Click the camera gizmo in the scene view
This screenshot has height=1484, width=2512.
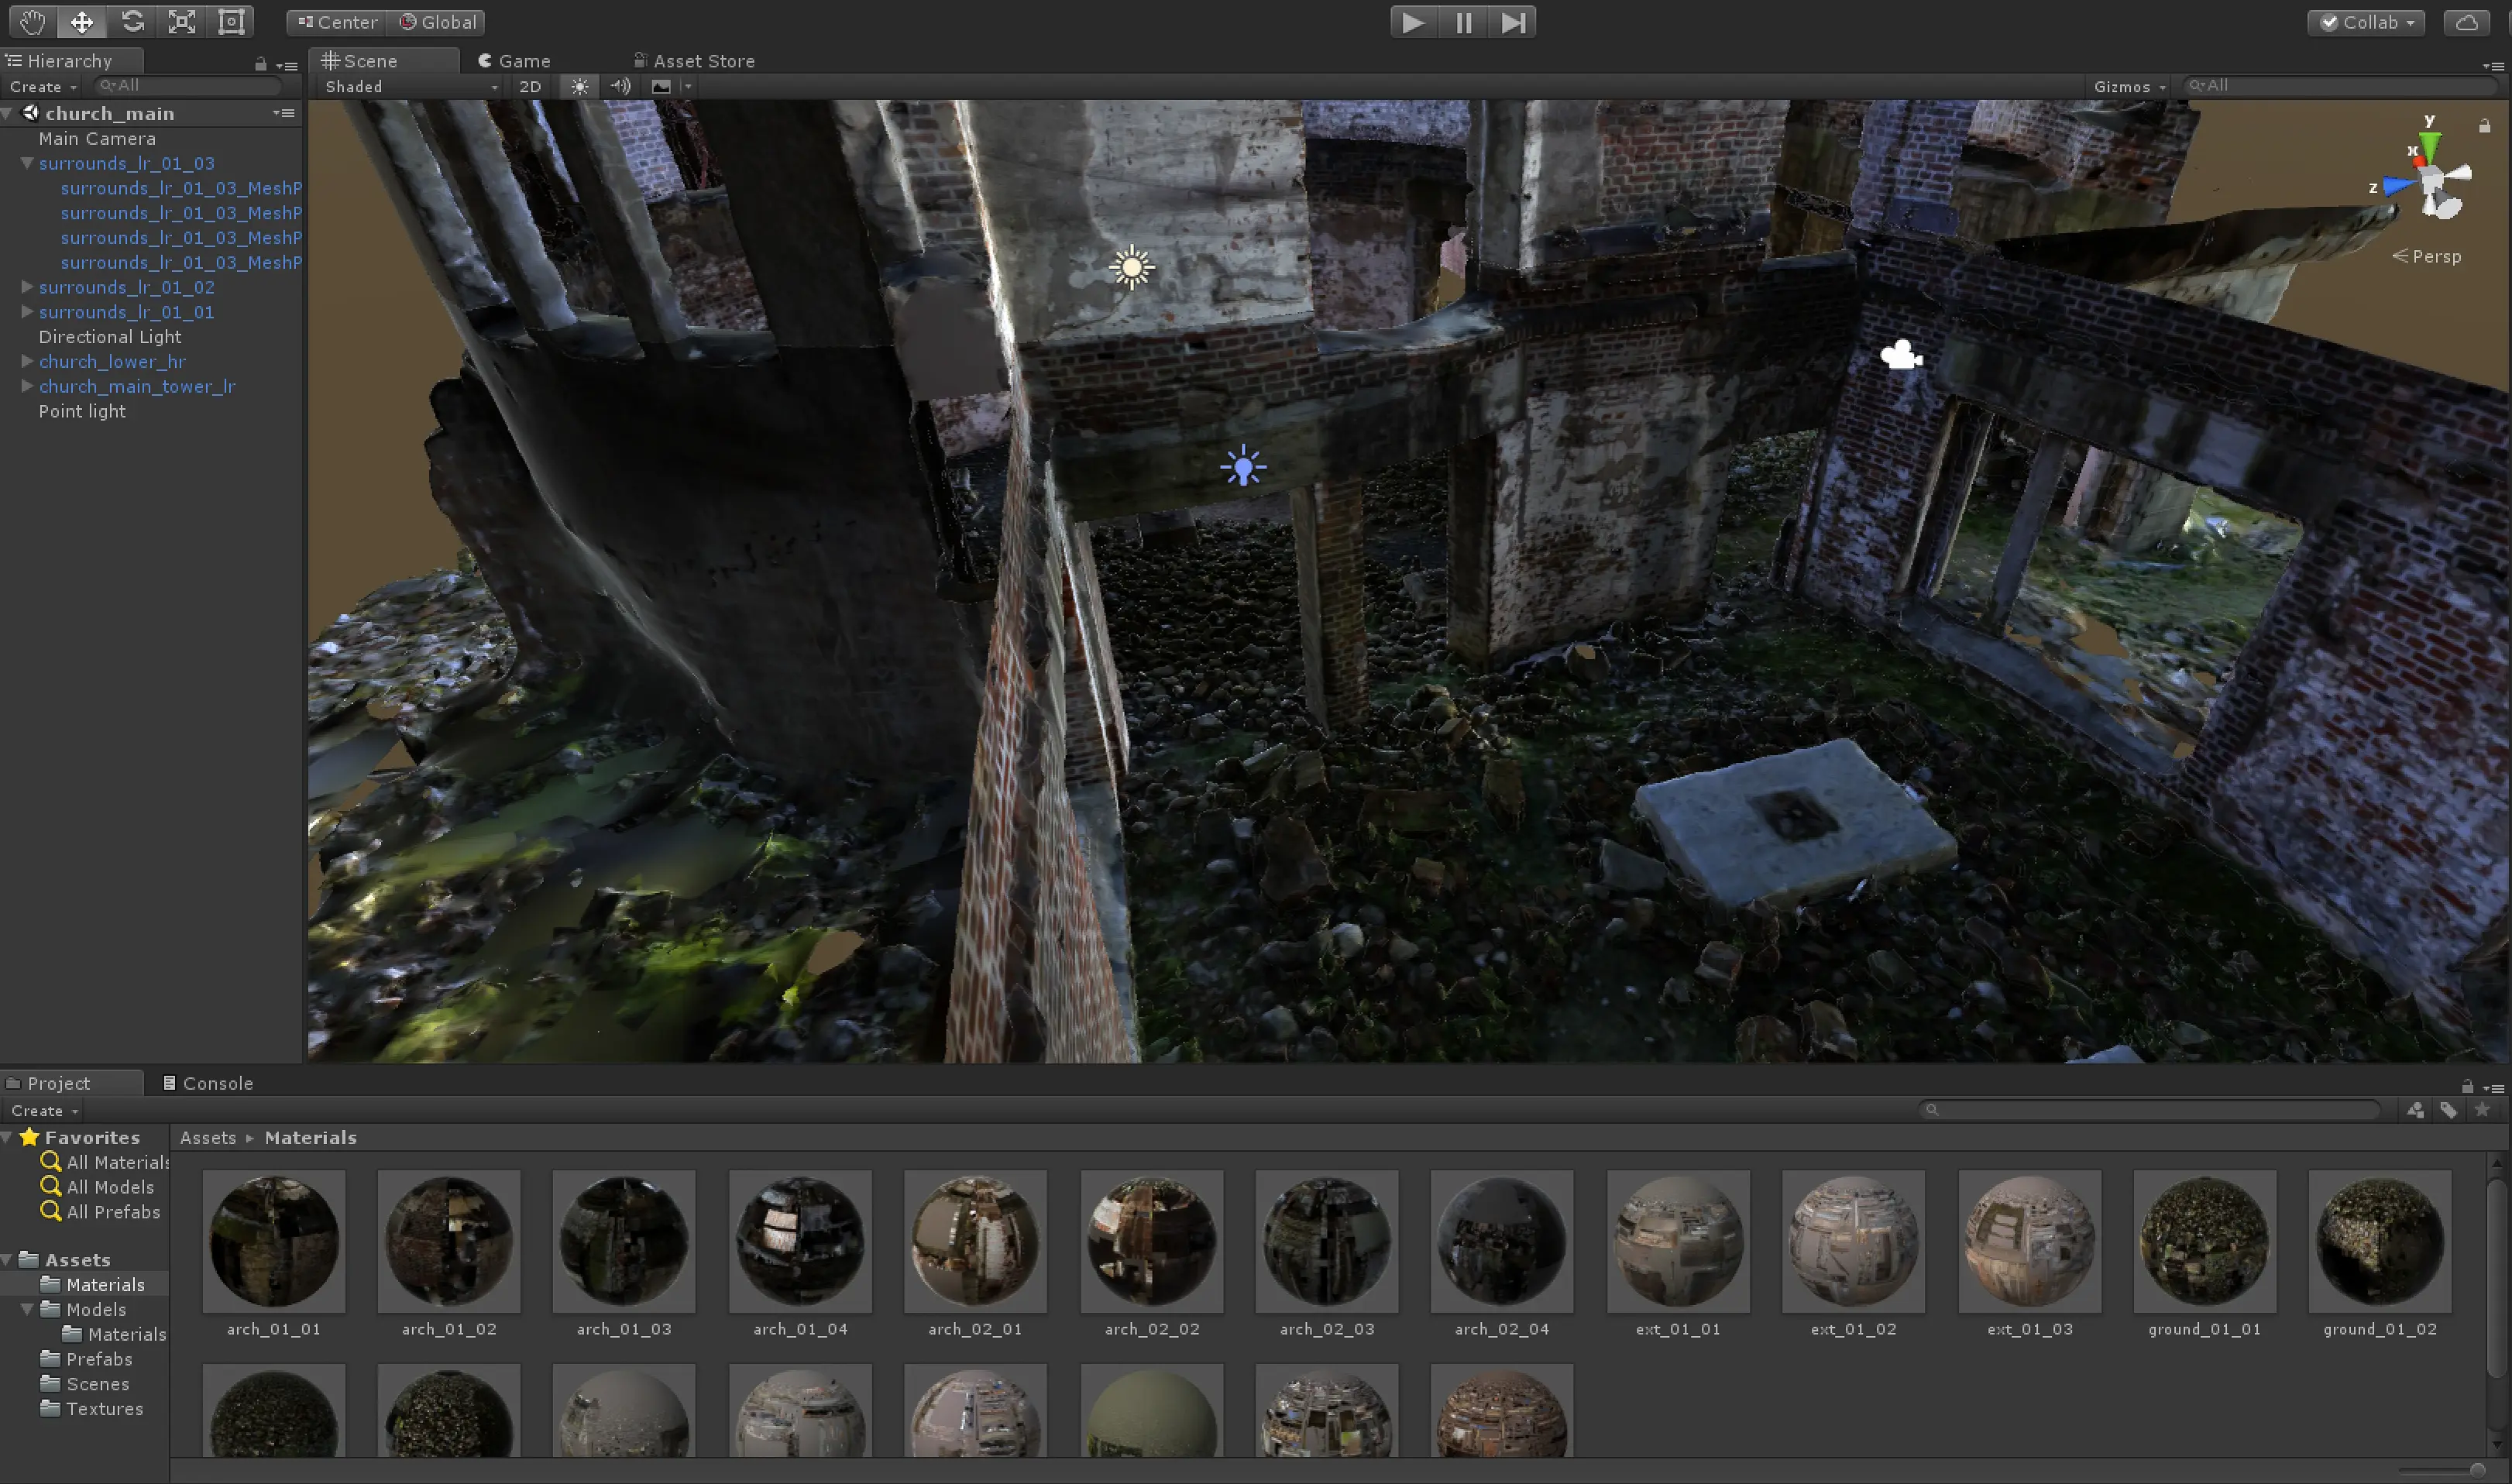[x=1901, y=355]
